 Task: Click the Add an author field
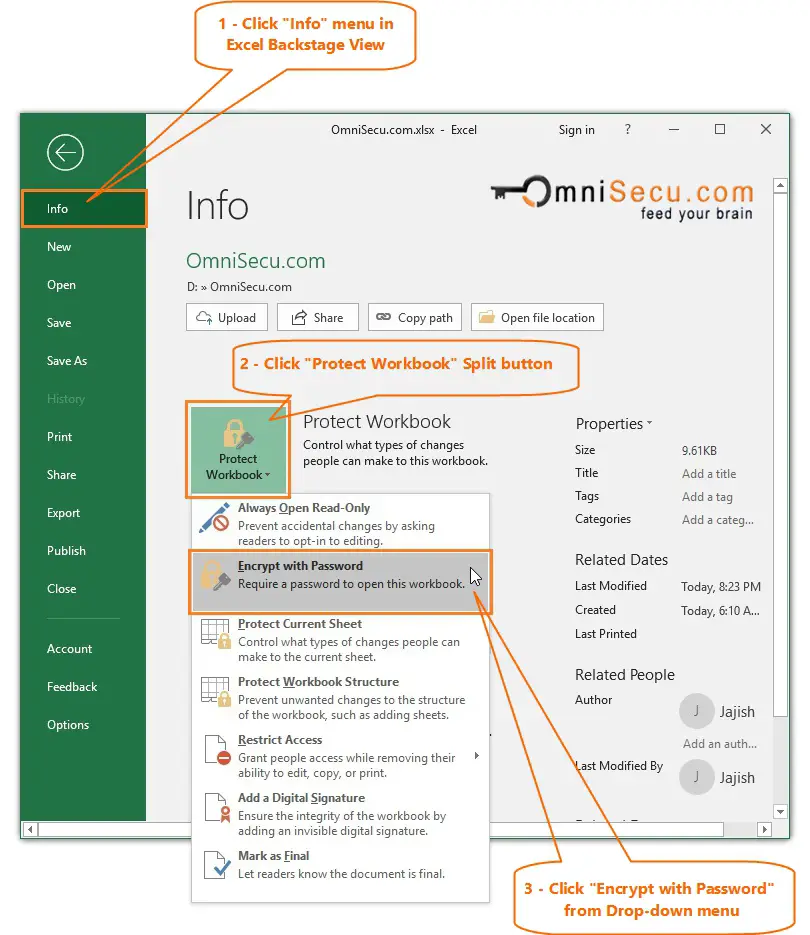[x=719, y=744]
